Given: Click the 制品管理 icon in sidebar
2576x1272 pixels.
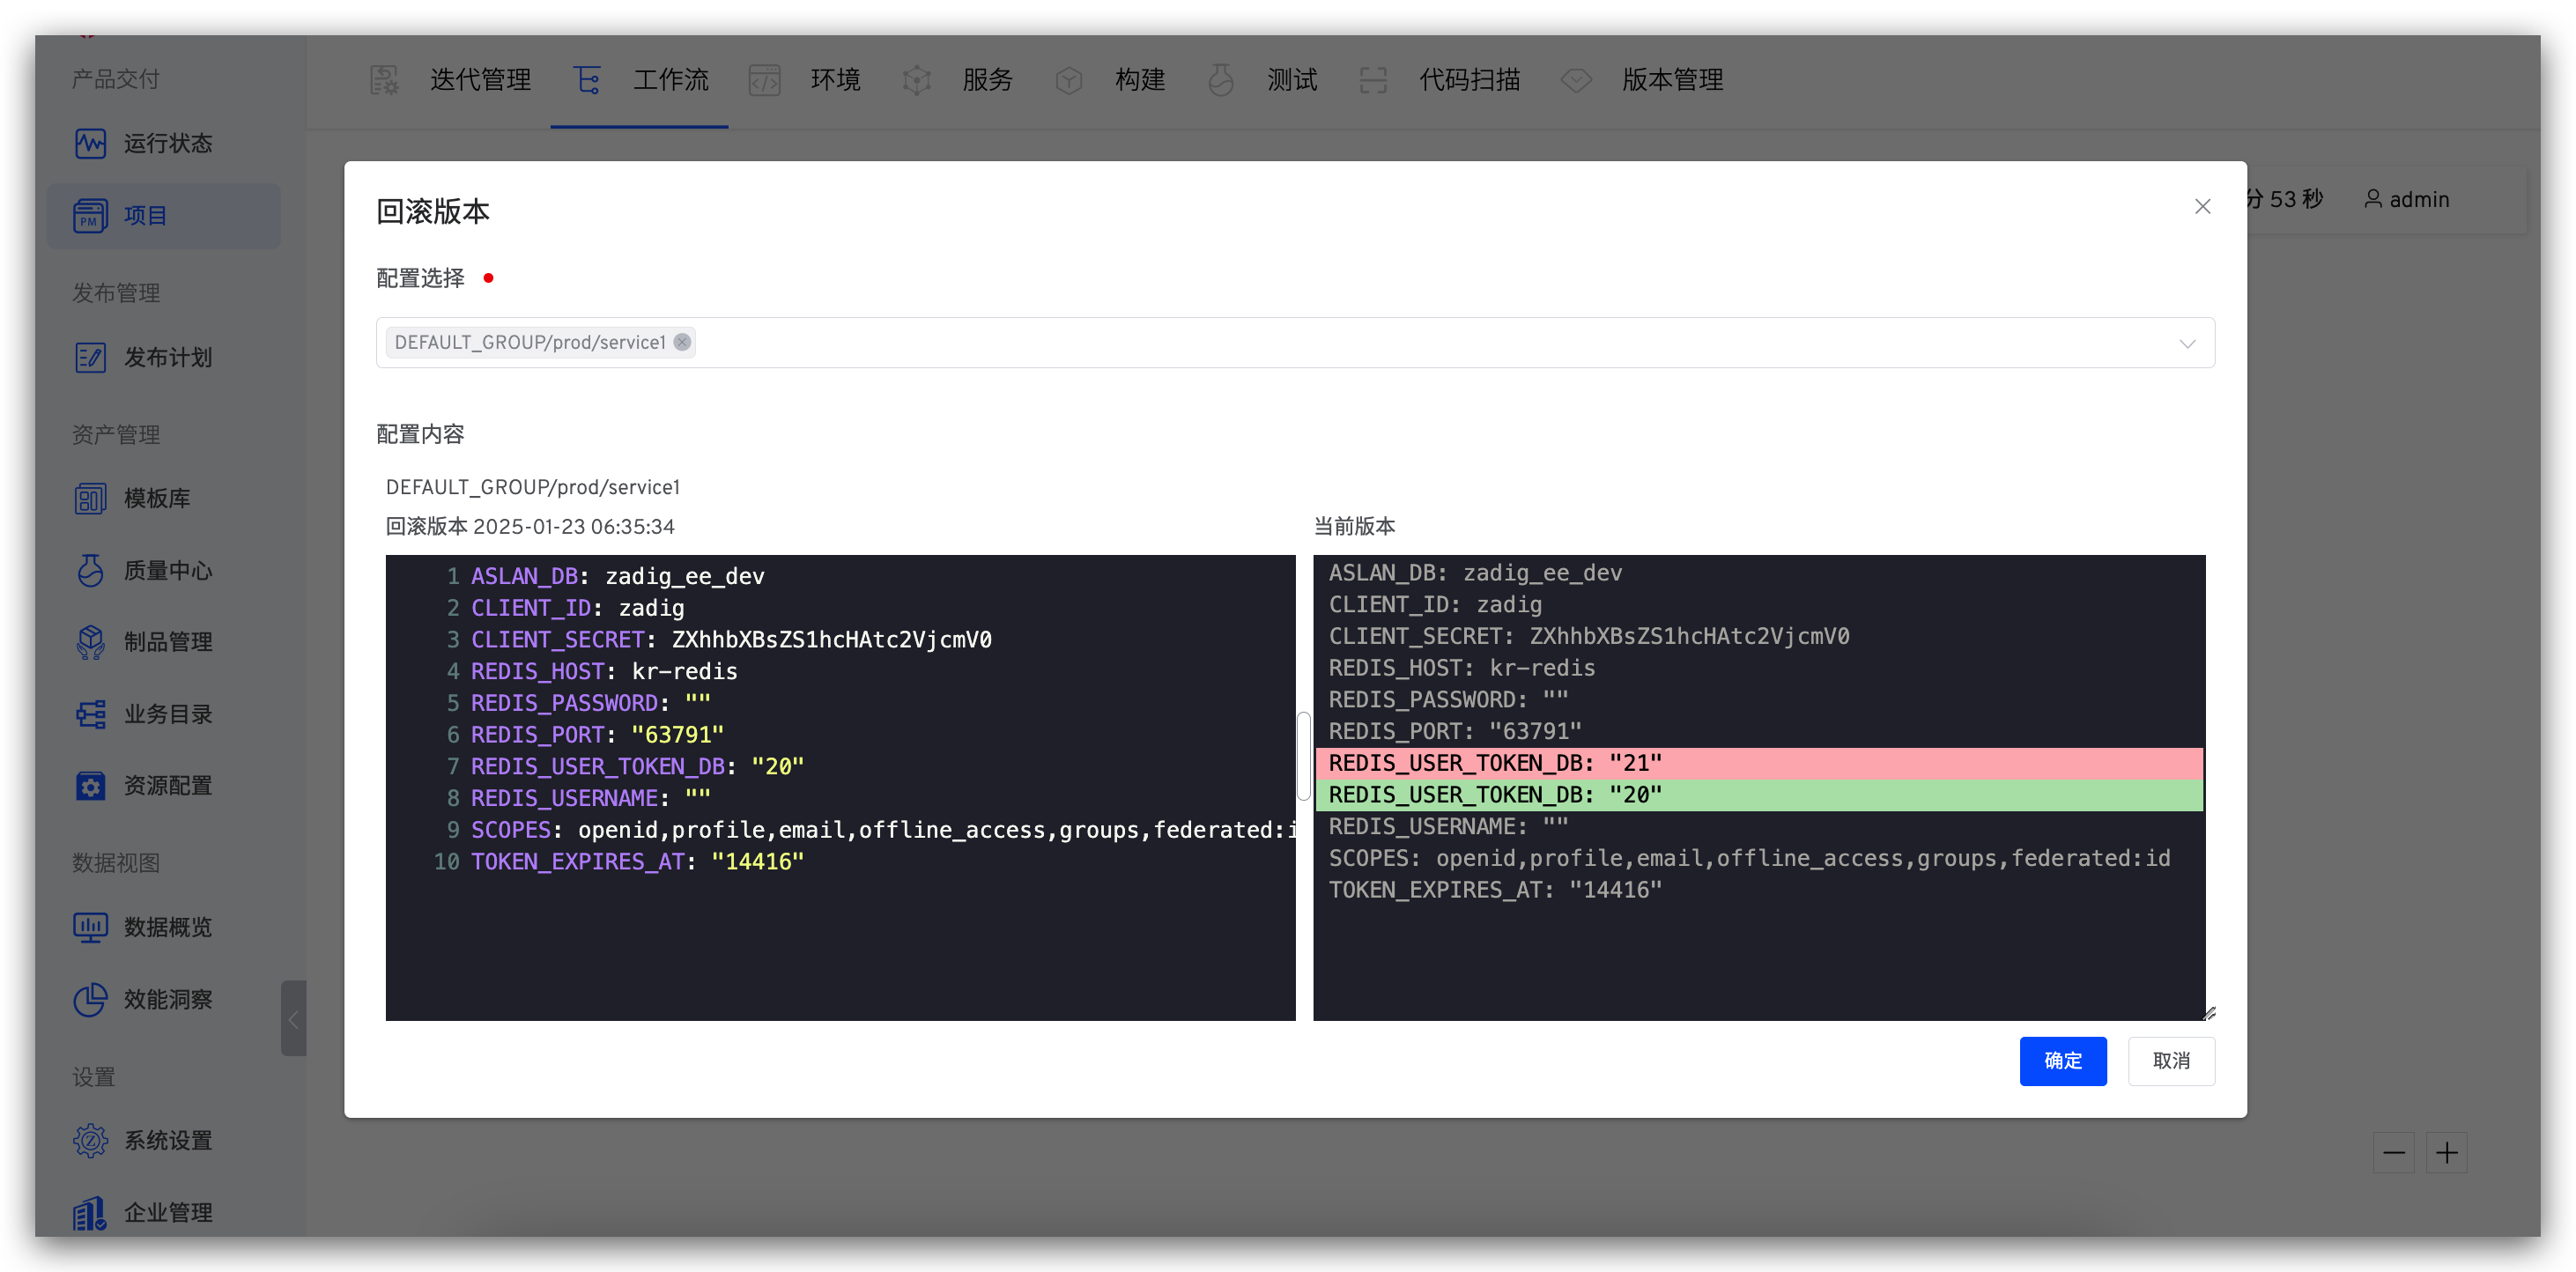Looking at the screenshot, I should (90, 642).
